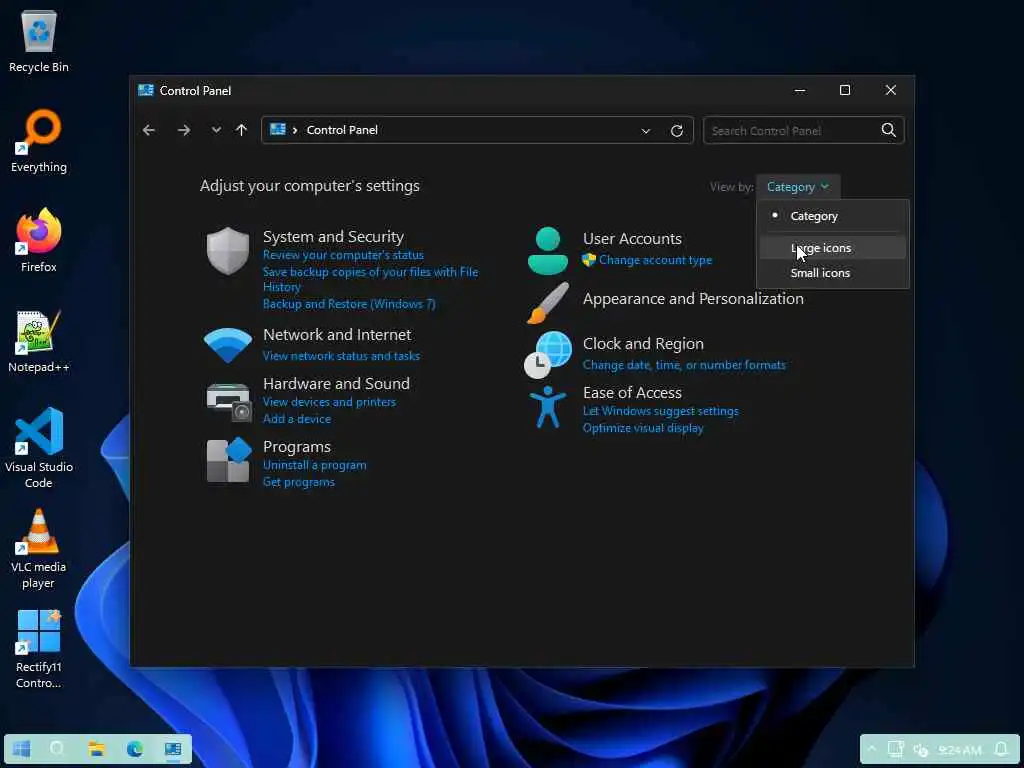The height and width of the screenshot is (768, 1024).
Task: Open the Ease of Access heading
Action: (x=632, y=392)
